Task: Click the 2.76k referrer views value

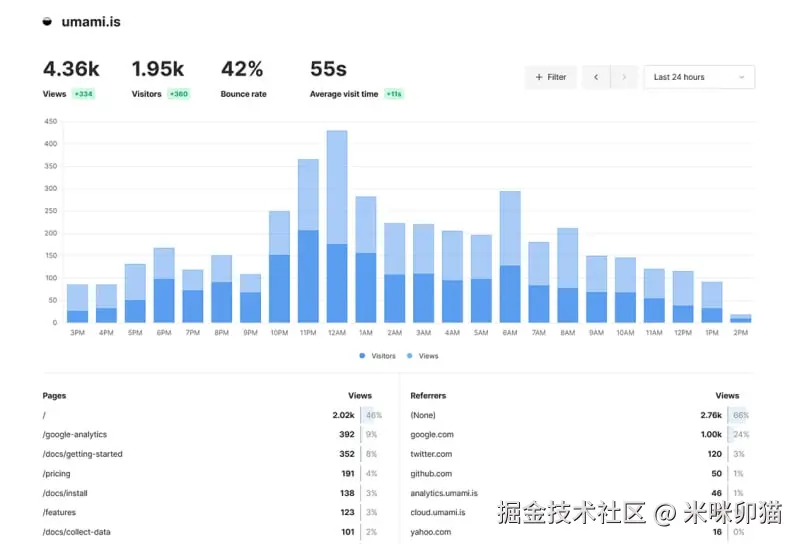Action: coord(711,415)
